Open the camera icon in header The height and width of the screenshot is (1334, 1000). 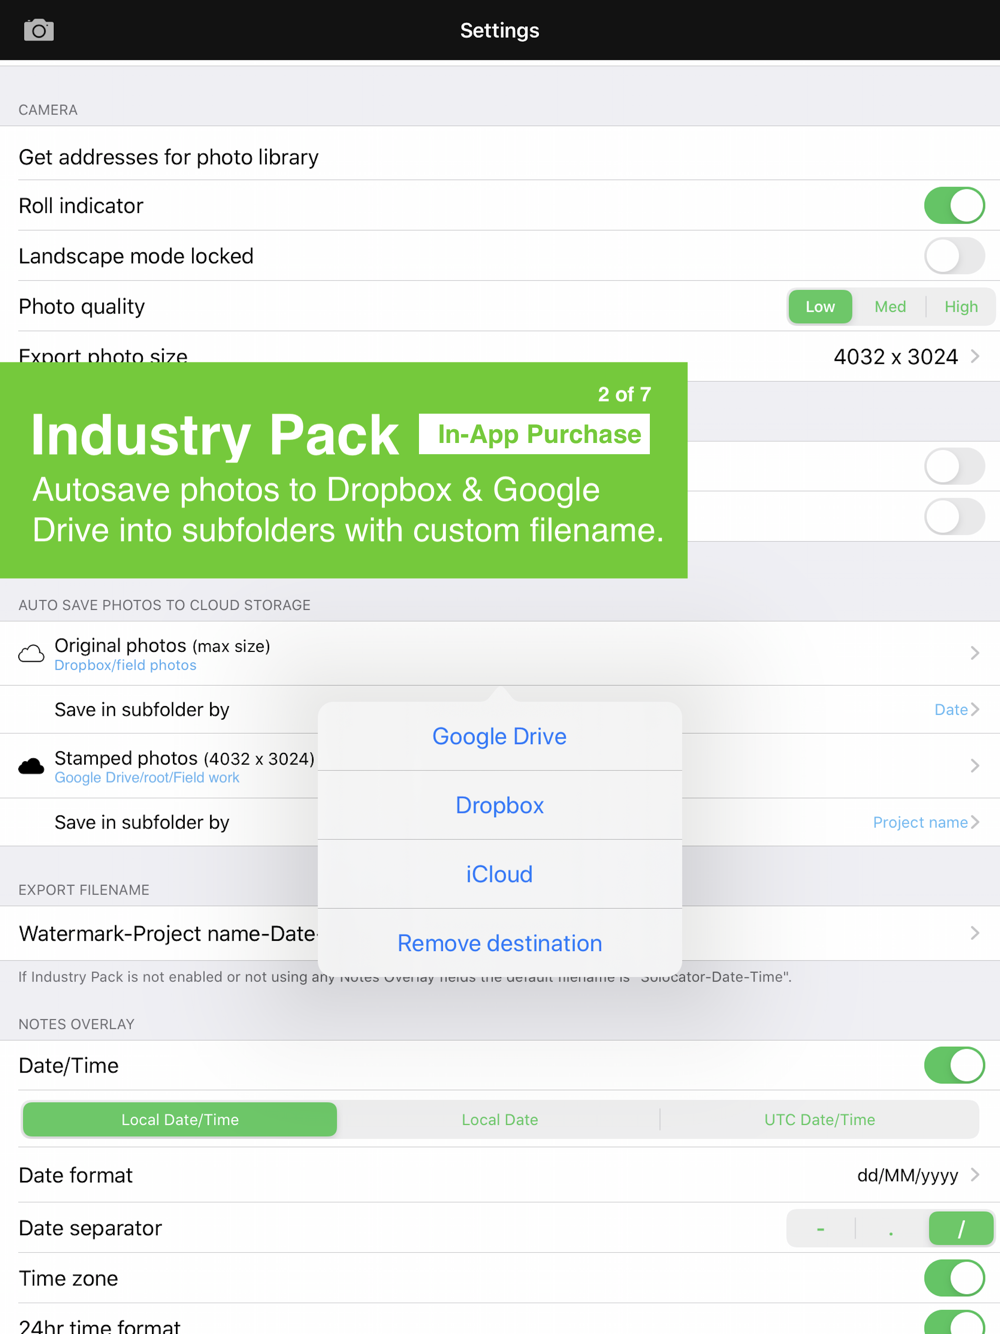(x=39, y=30)
